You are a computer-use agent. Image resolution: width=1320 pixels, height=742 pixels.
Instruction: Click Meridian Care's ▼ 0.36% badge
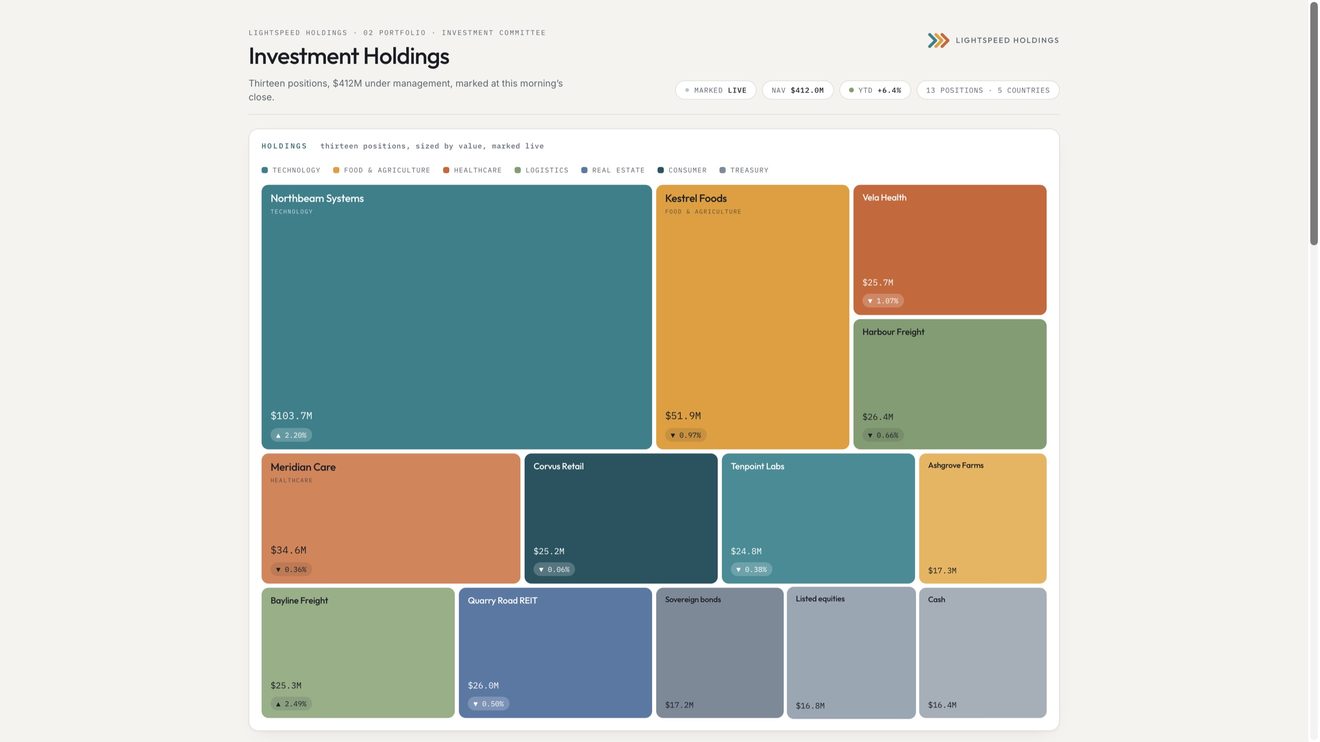click(x=291, y=569)
